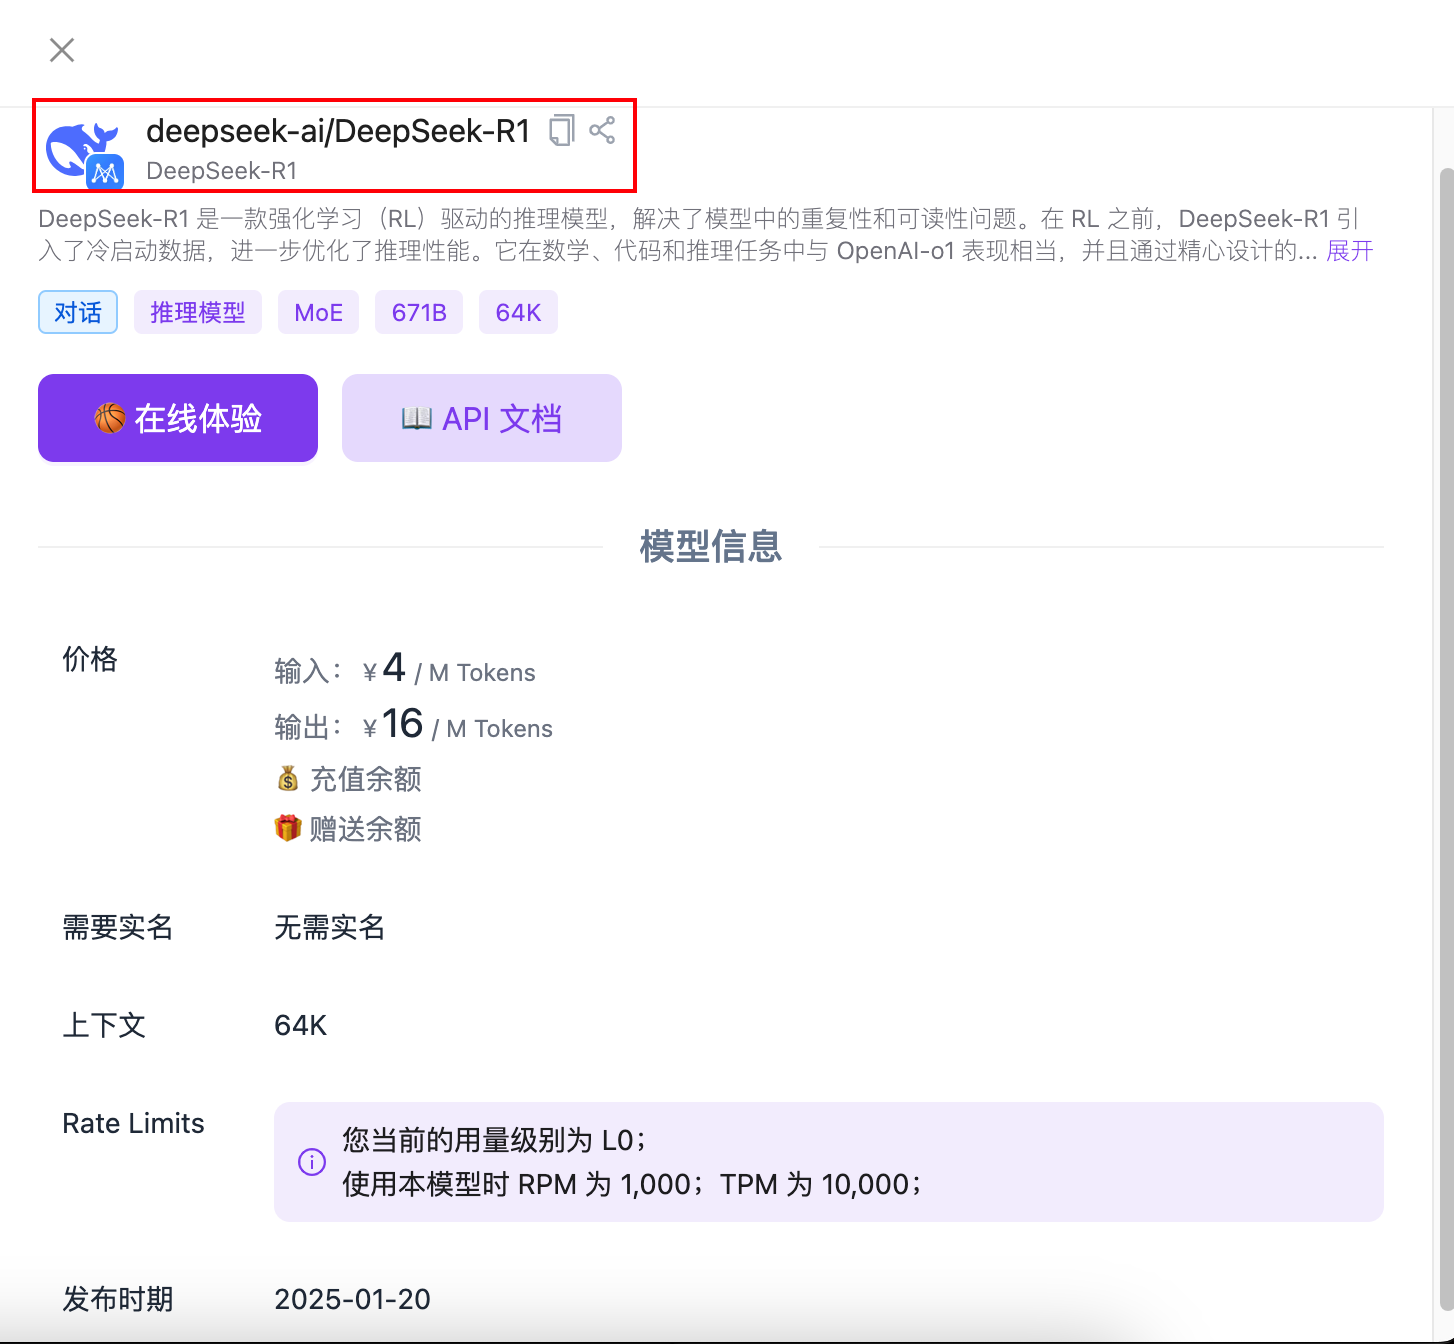Click the MoE tag
Screen dimensions: 1454x1344
[318, 313]
